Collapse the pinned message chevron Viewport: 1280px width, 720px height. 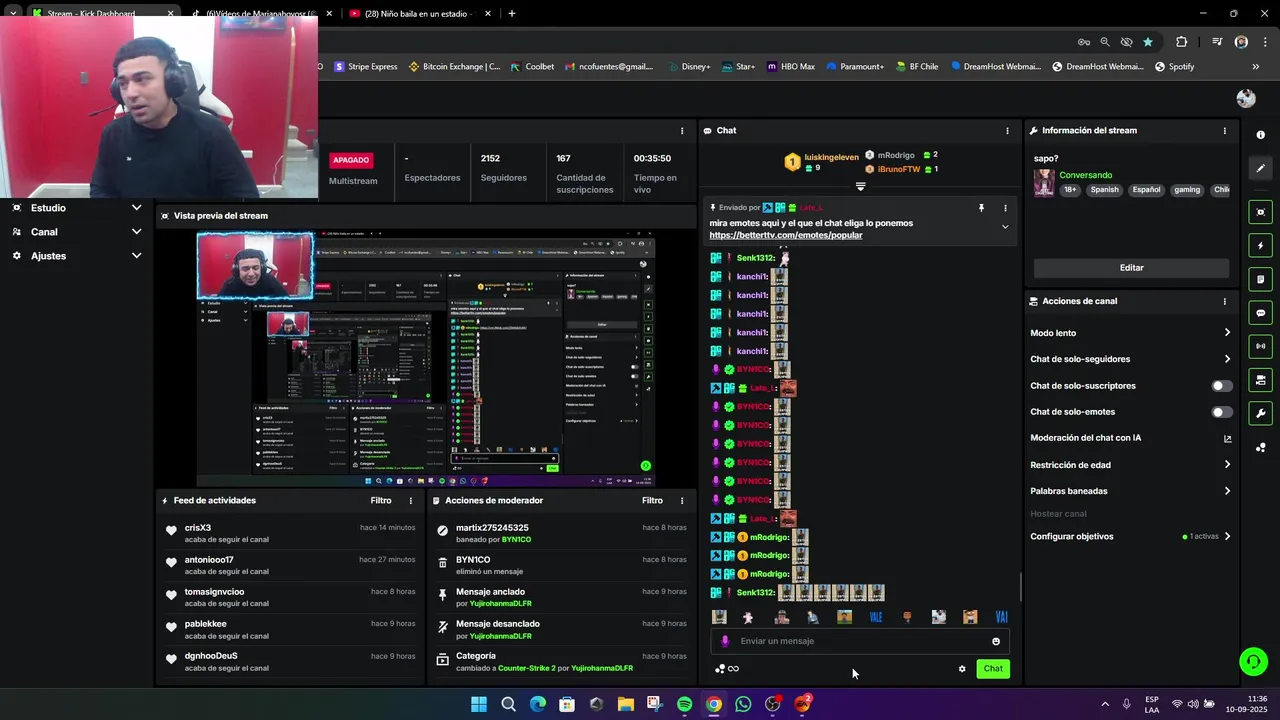click(1005, 227)
